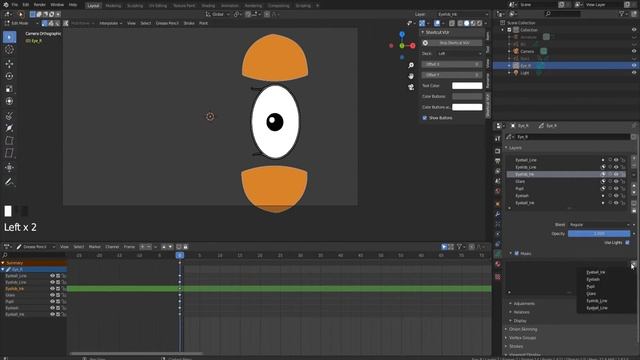Click the Annotate pencil tool at the toolbar bottom
This screenshot has height=360, width=640.
click(x=9, y=182)
